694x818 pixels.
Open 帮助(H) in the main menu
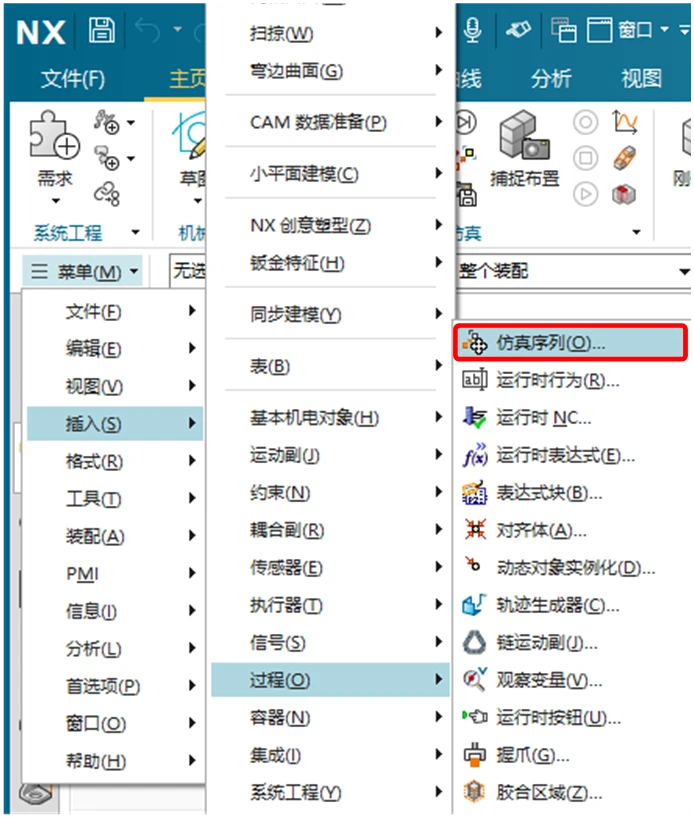(115, 761)
